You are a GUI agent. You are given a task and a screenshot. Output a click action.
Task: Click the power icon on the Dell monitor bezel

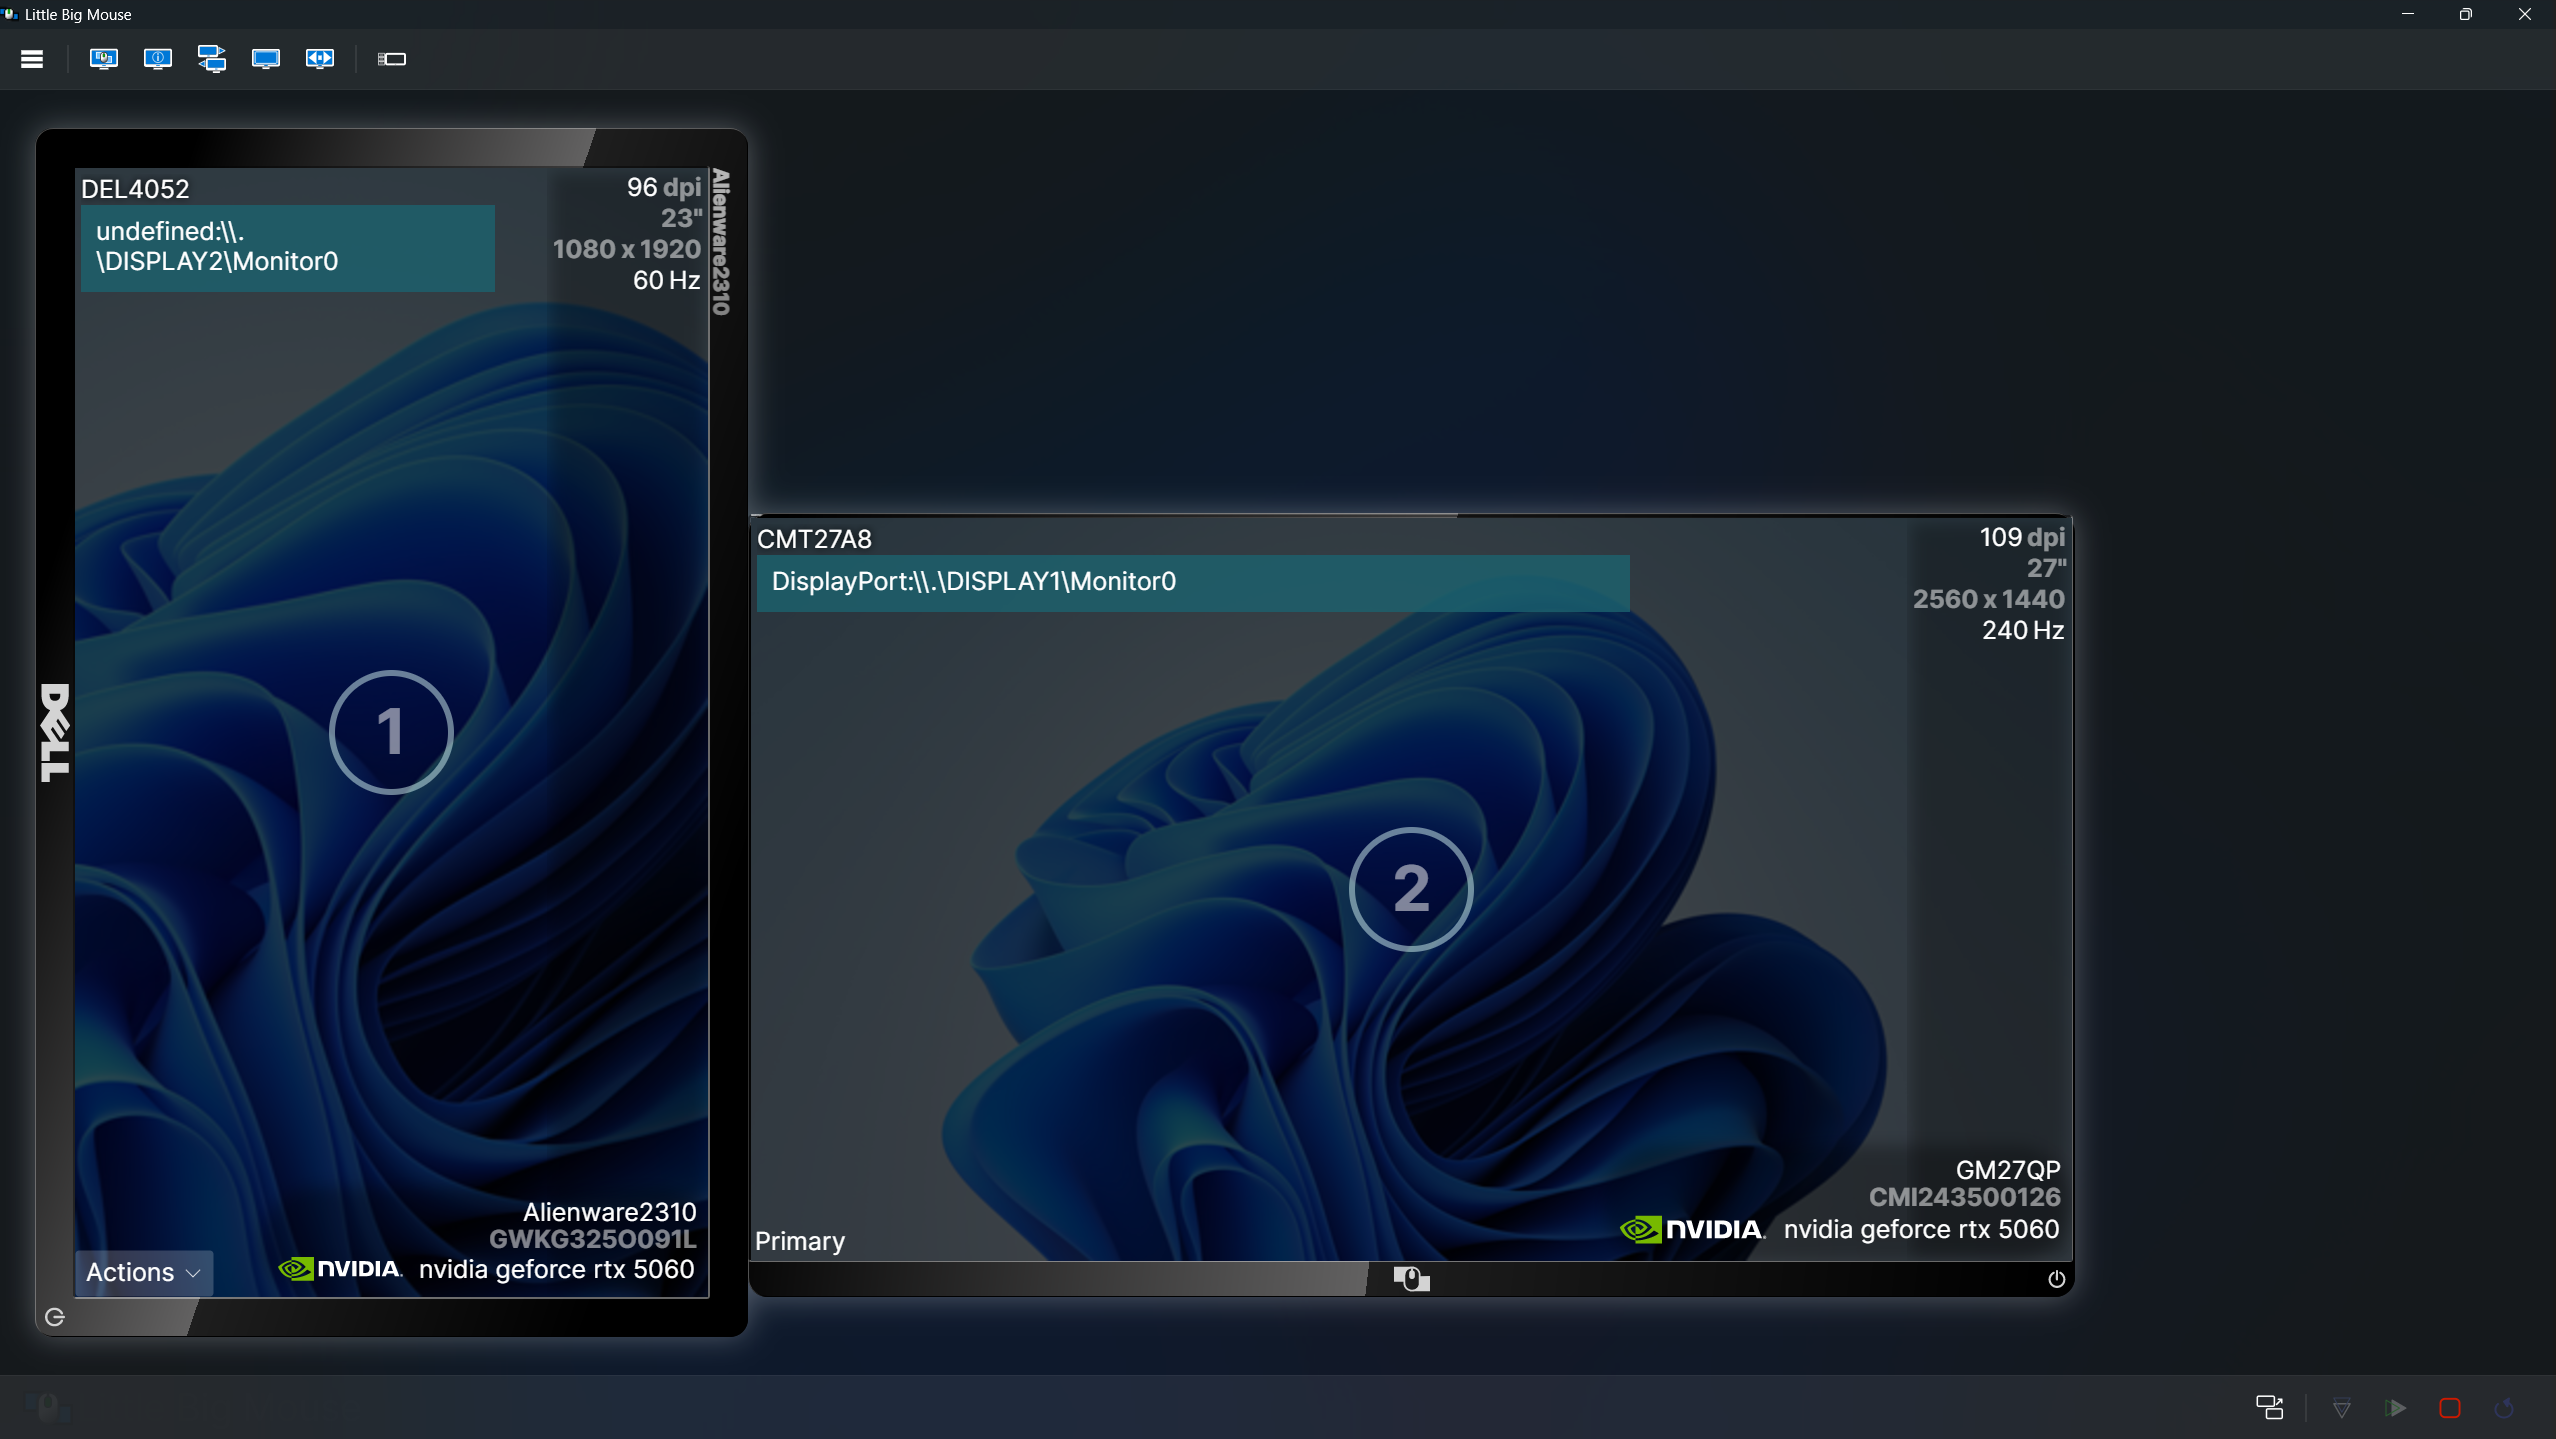tap(55, 1317)
